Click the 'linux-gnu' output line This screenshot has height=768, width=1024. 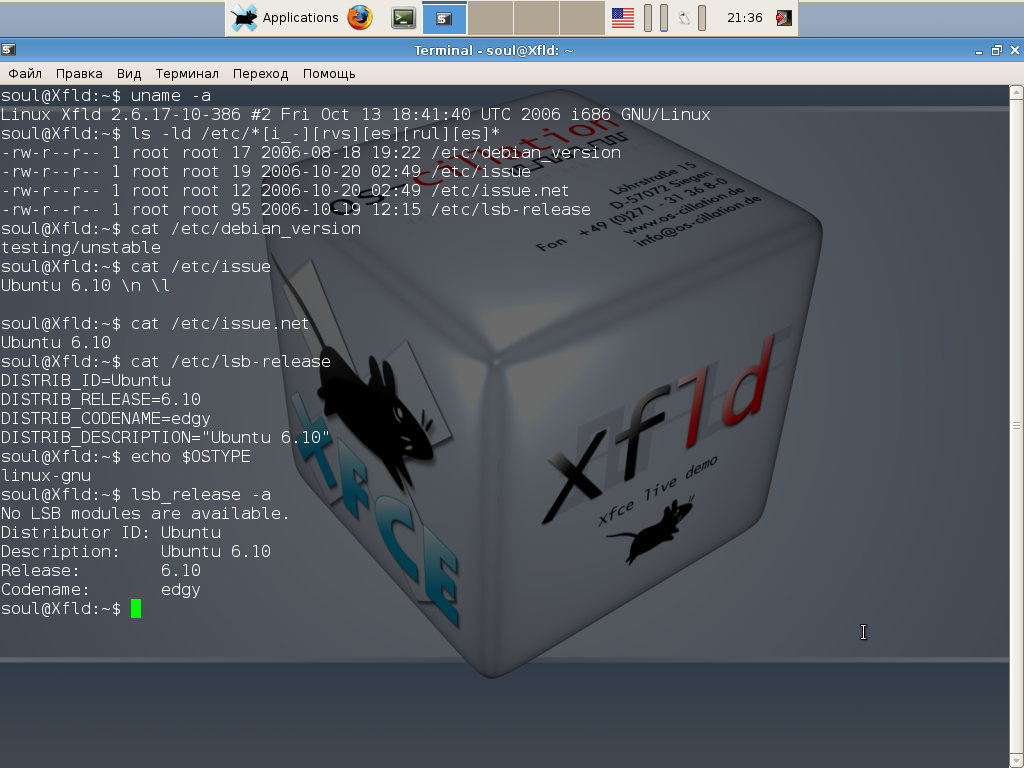tap(46, 475)
